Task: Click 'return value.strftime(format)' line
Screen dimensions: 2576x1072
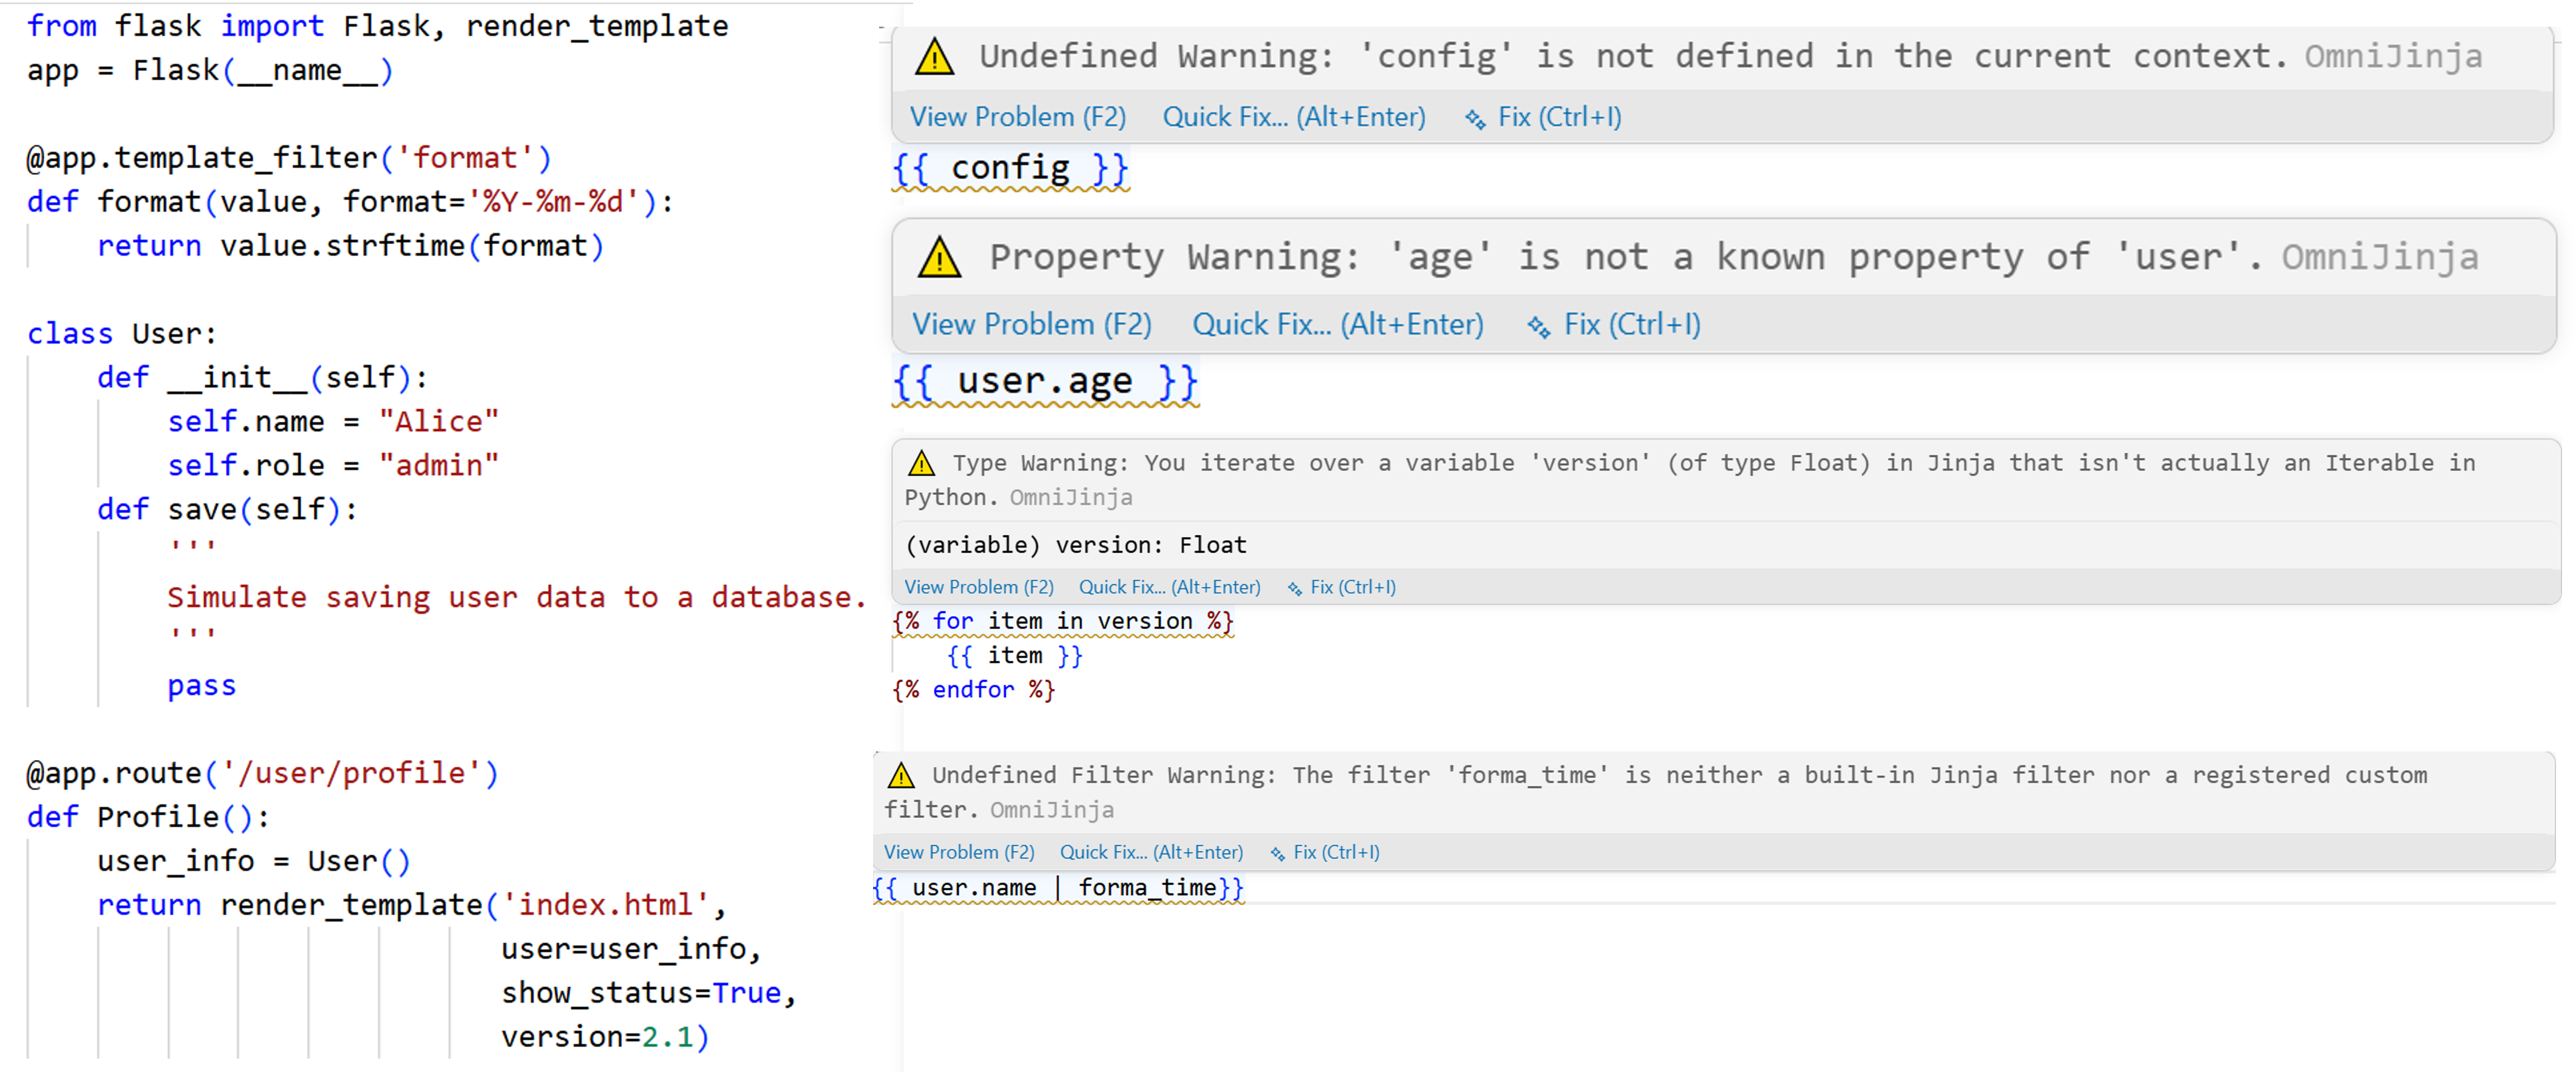Action: click(x=351, y=246)
